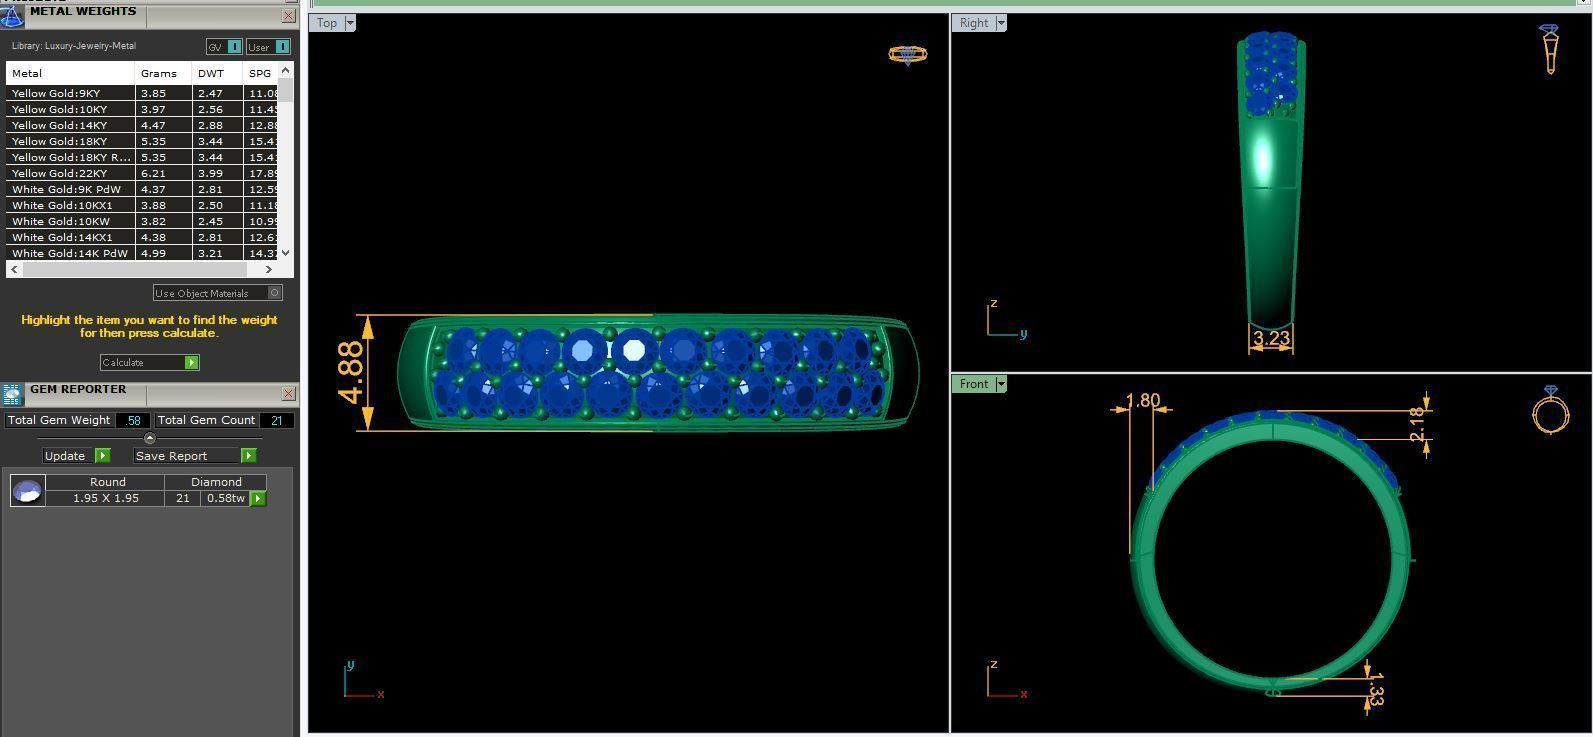Toggle the GV library switch
Image resolution: width=1593 pixels, height=737 pixels.
coord(224,47)
